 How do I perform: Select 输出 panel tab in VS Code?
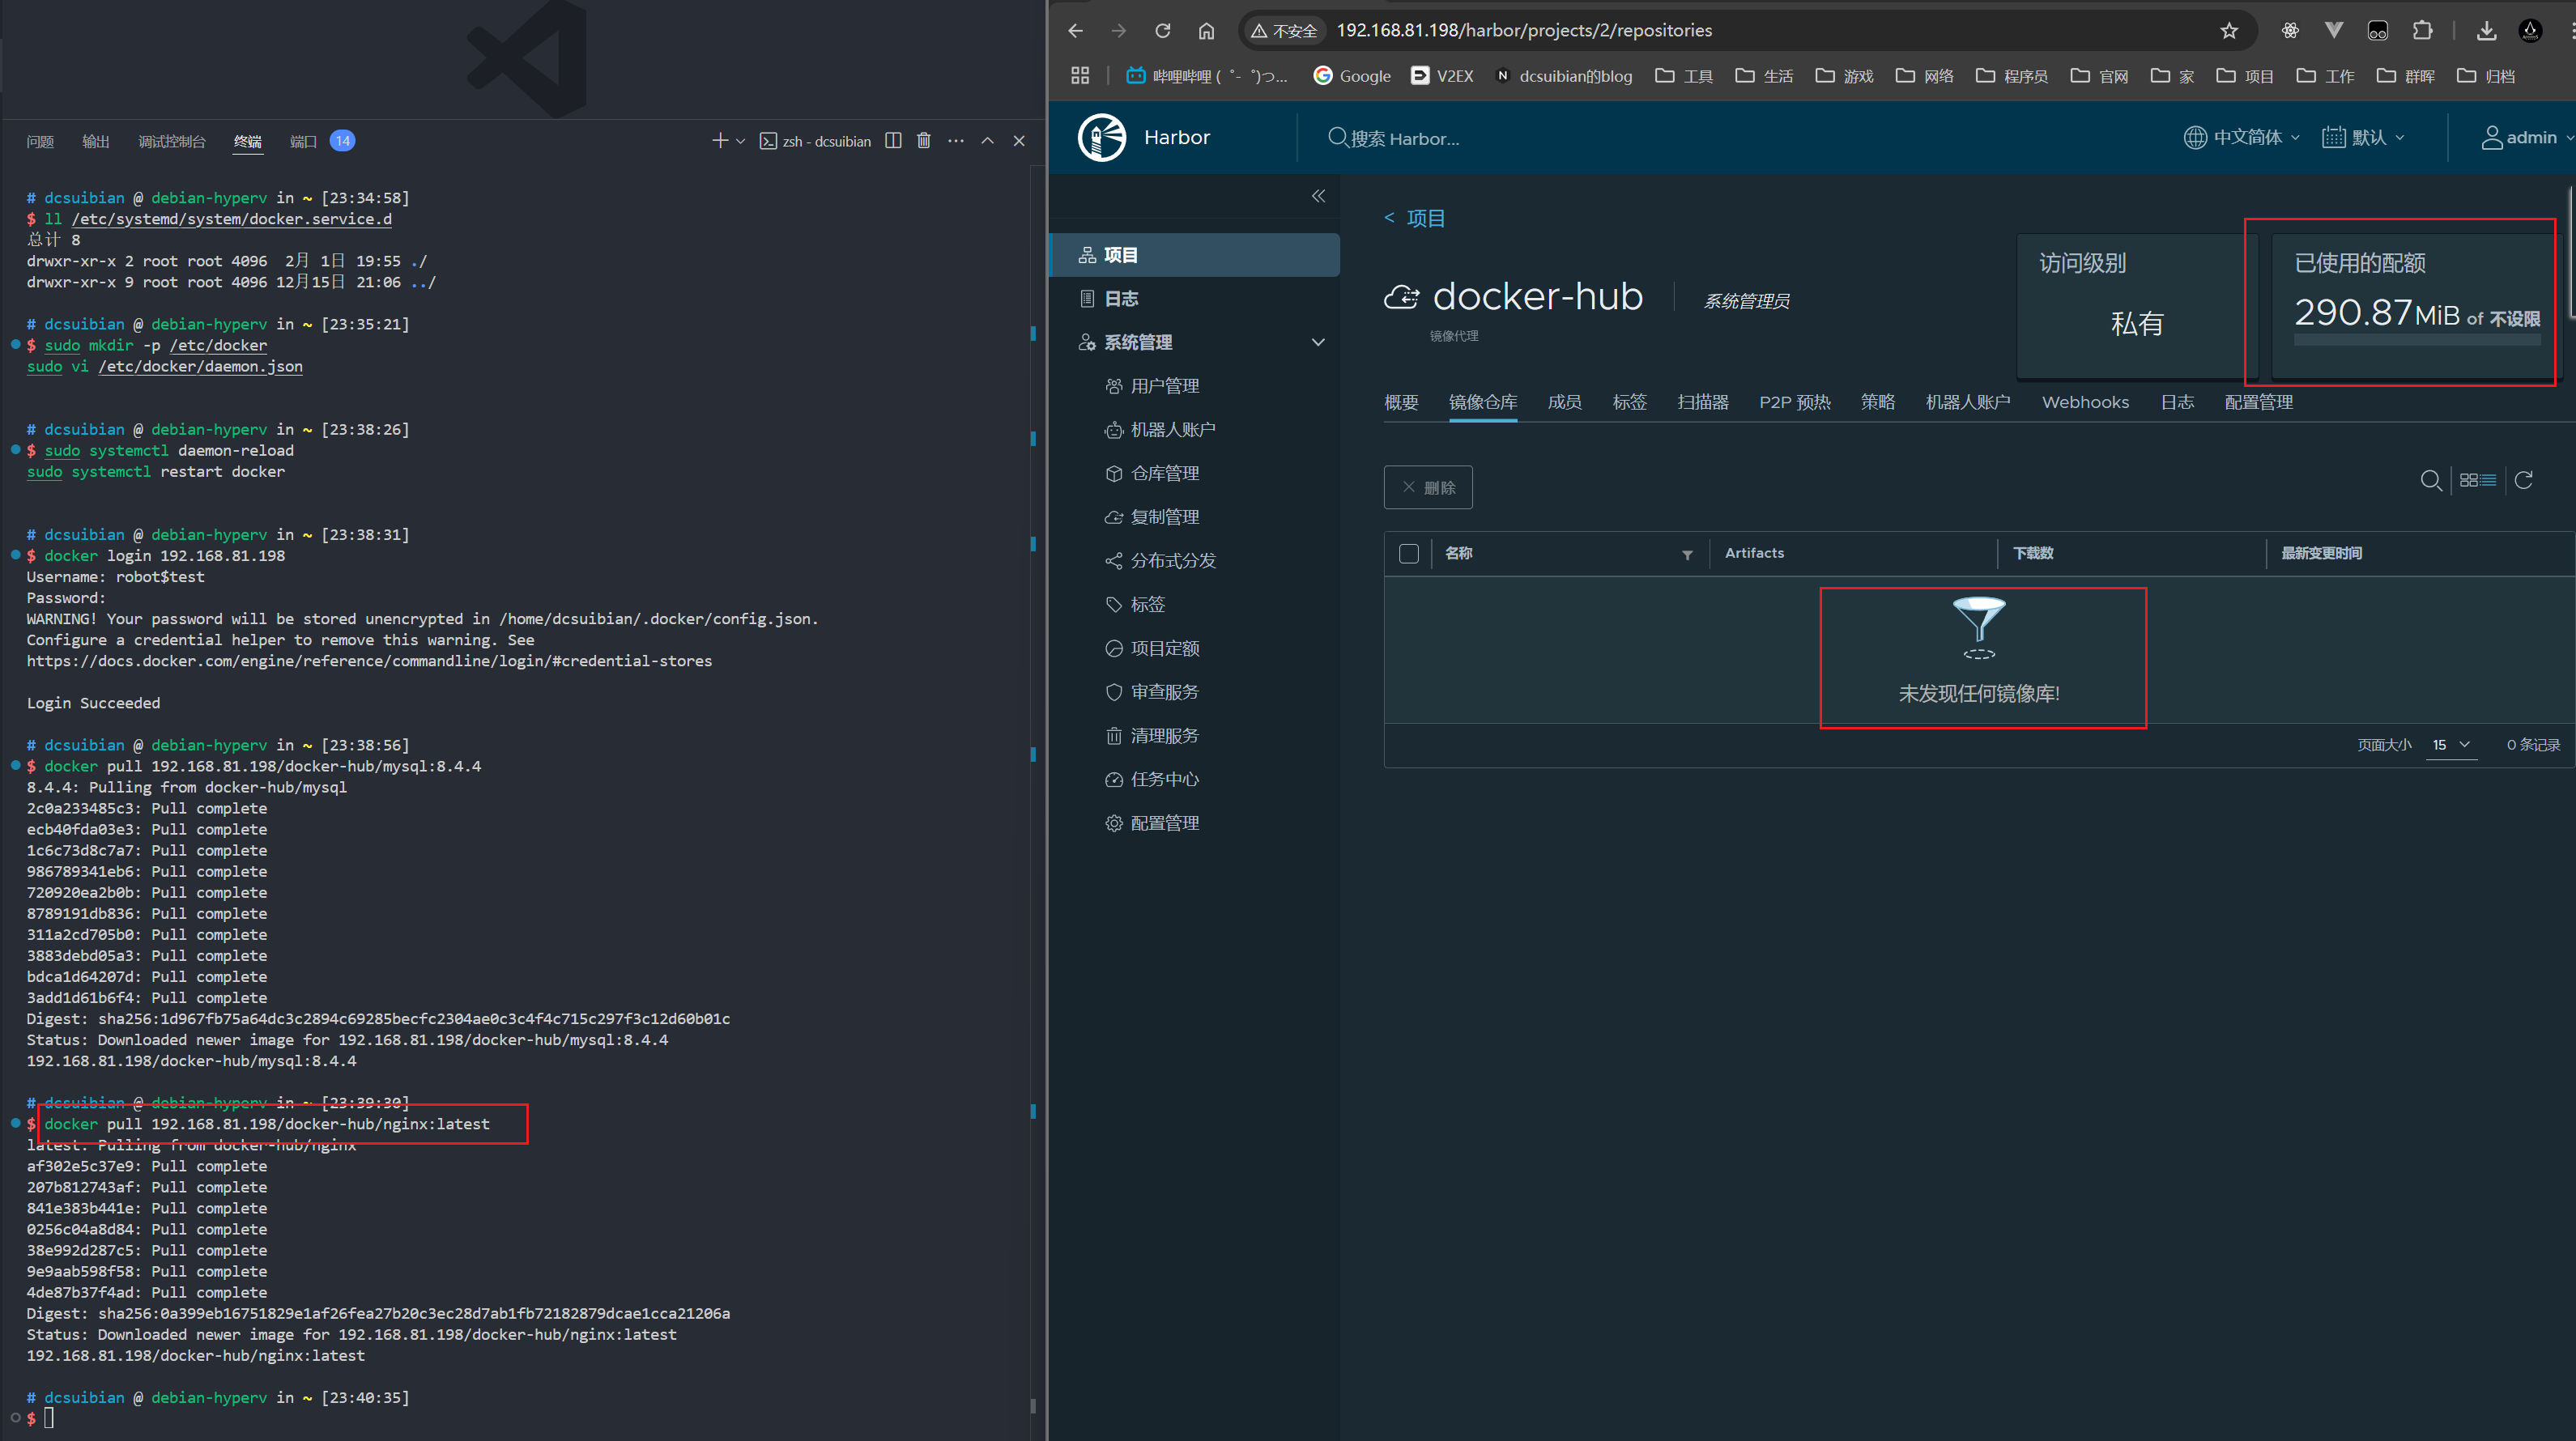coord(96,141)
